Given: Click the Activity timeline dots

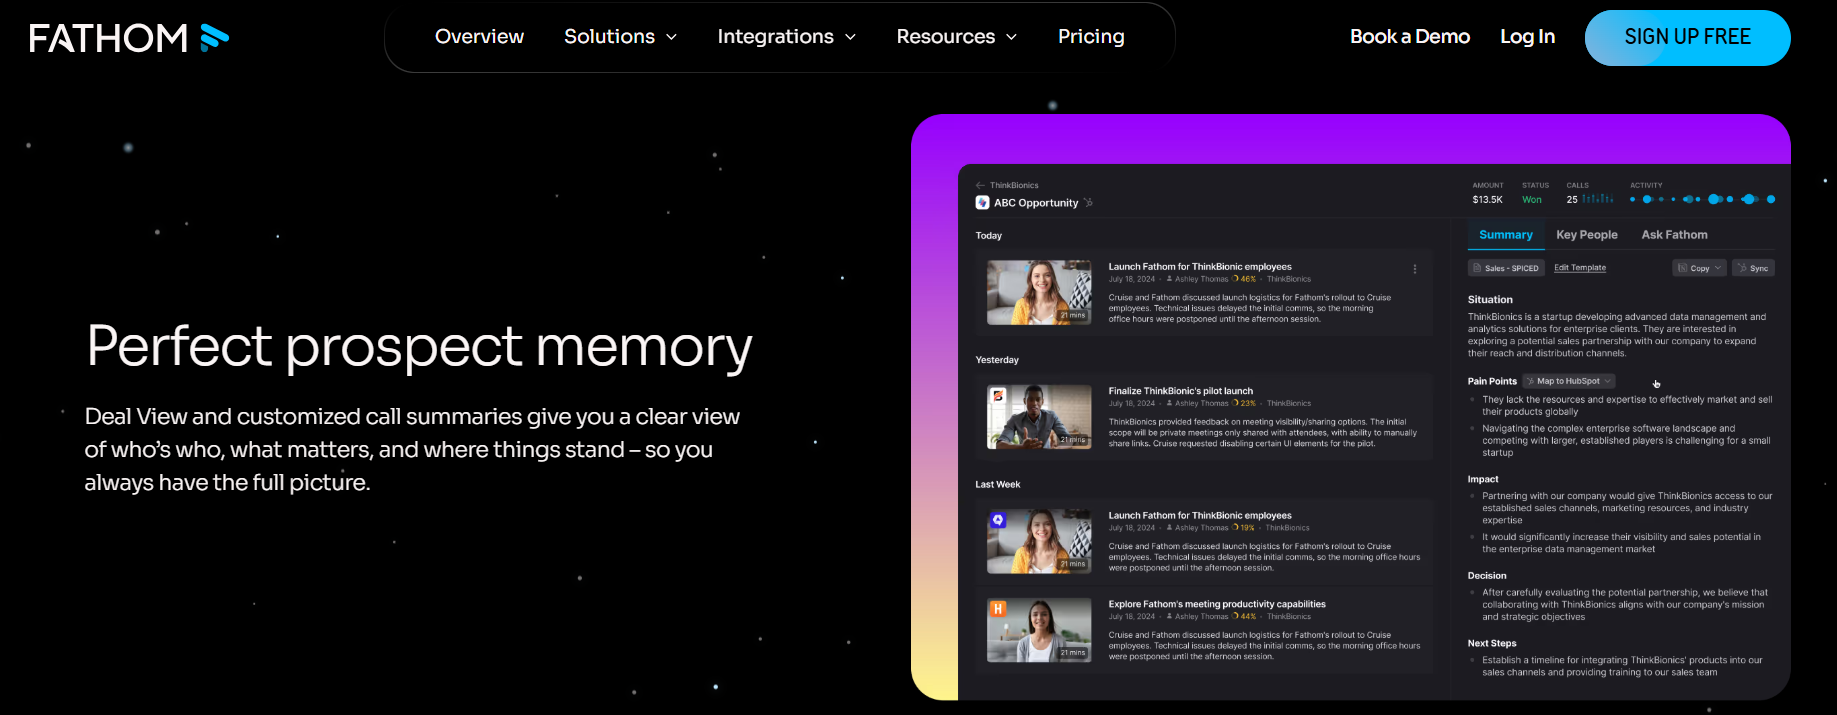Looking at the screenshot, I should click(x=1702, y=199).
